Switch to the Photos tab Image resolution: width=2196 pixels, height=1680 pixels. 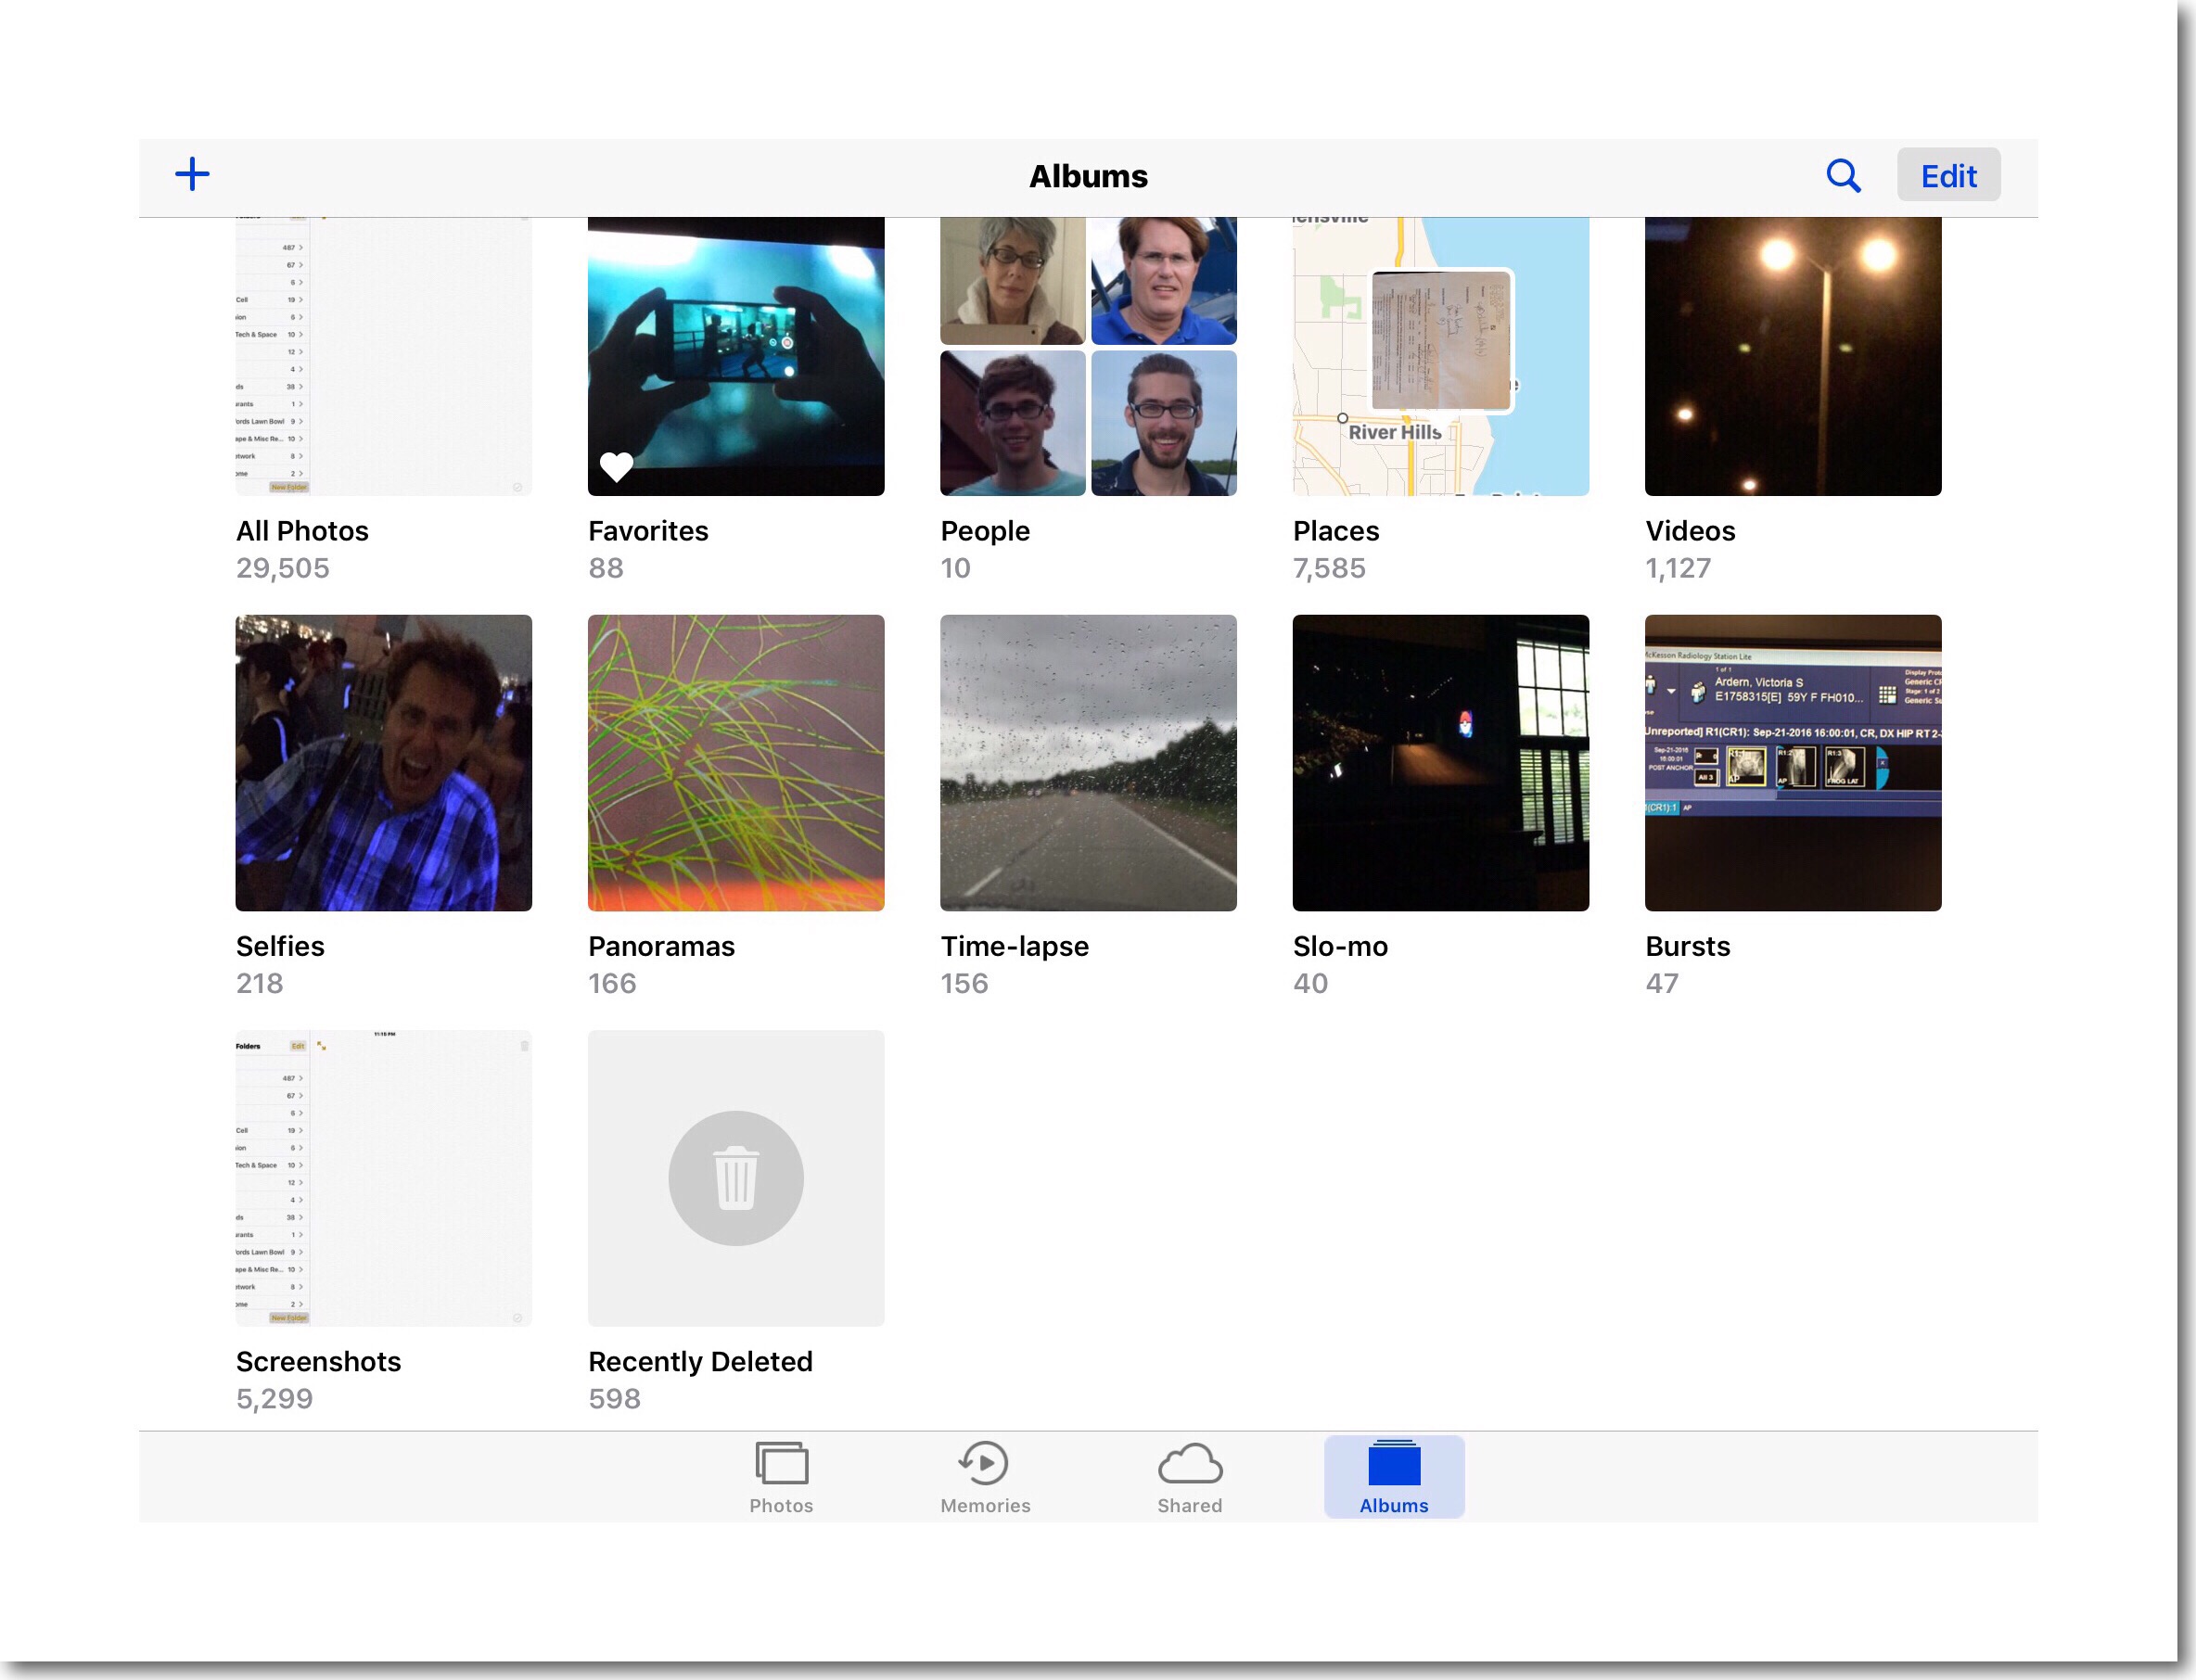[x=781, y=1477]
